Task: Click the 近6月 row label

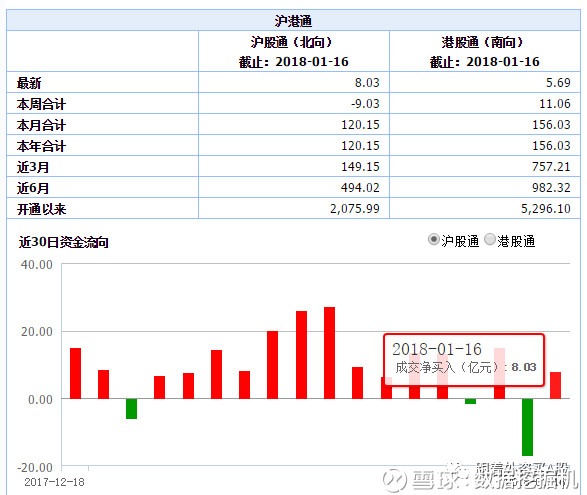Action: 33,188
